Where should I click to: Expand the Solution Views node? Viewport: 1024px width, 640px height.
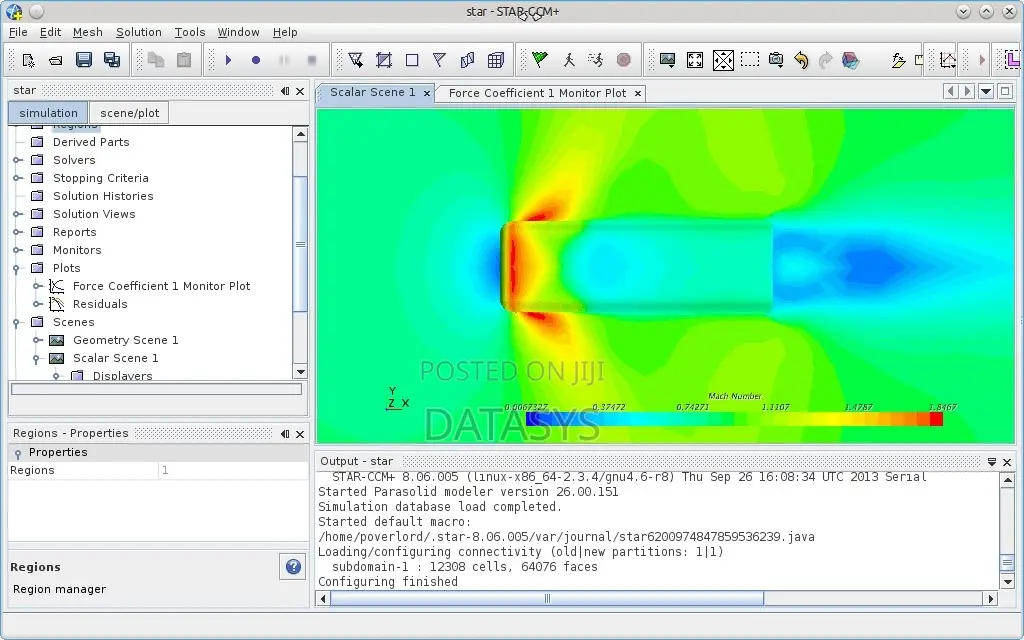18,214
